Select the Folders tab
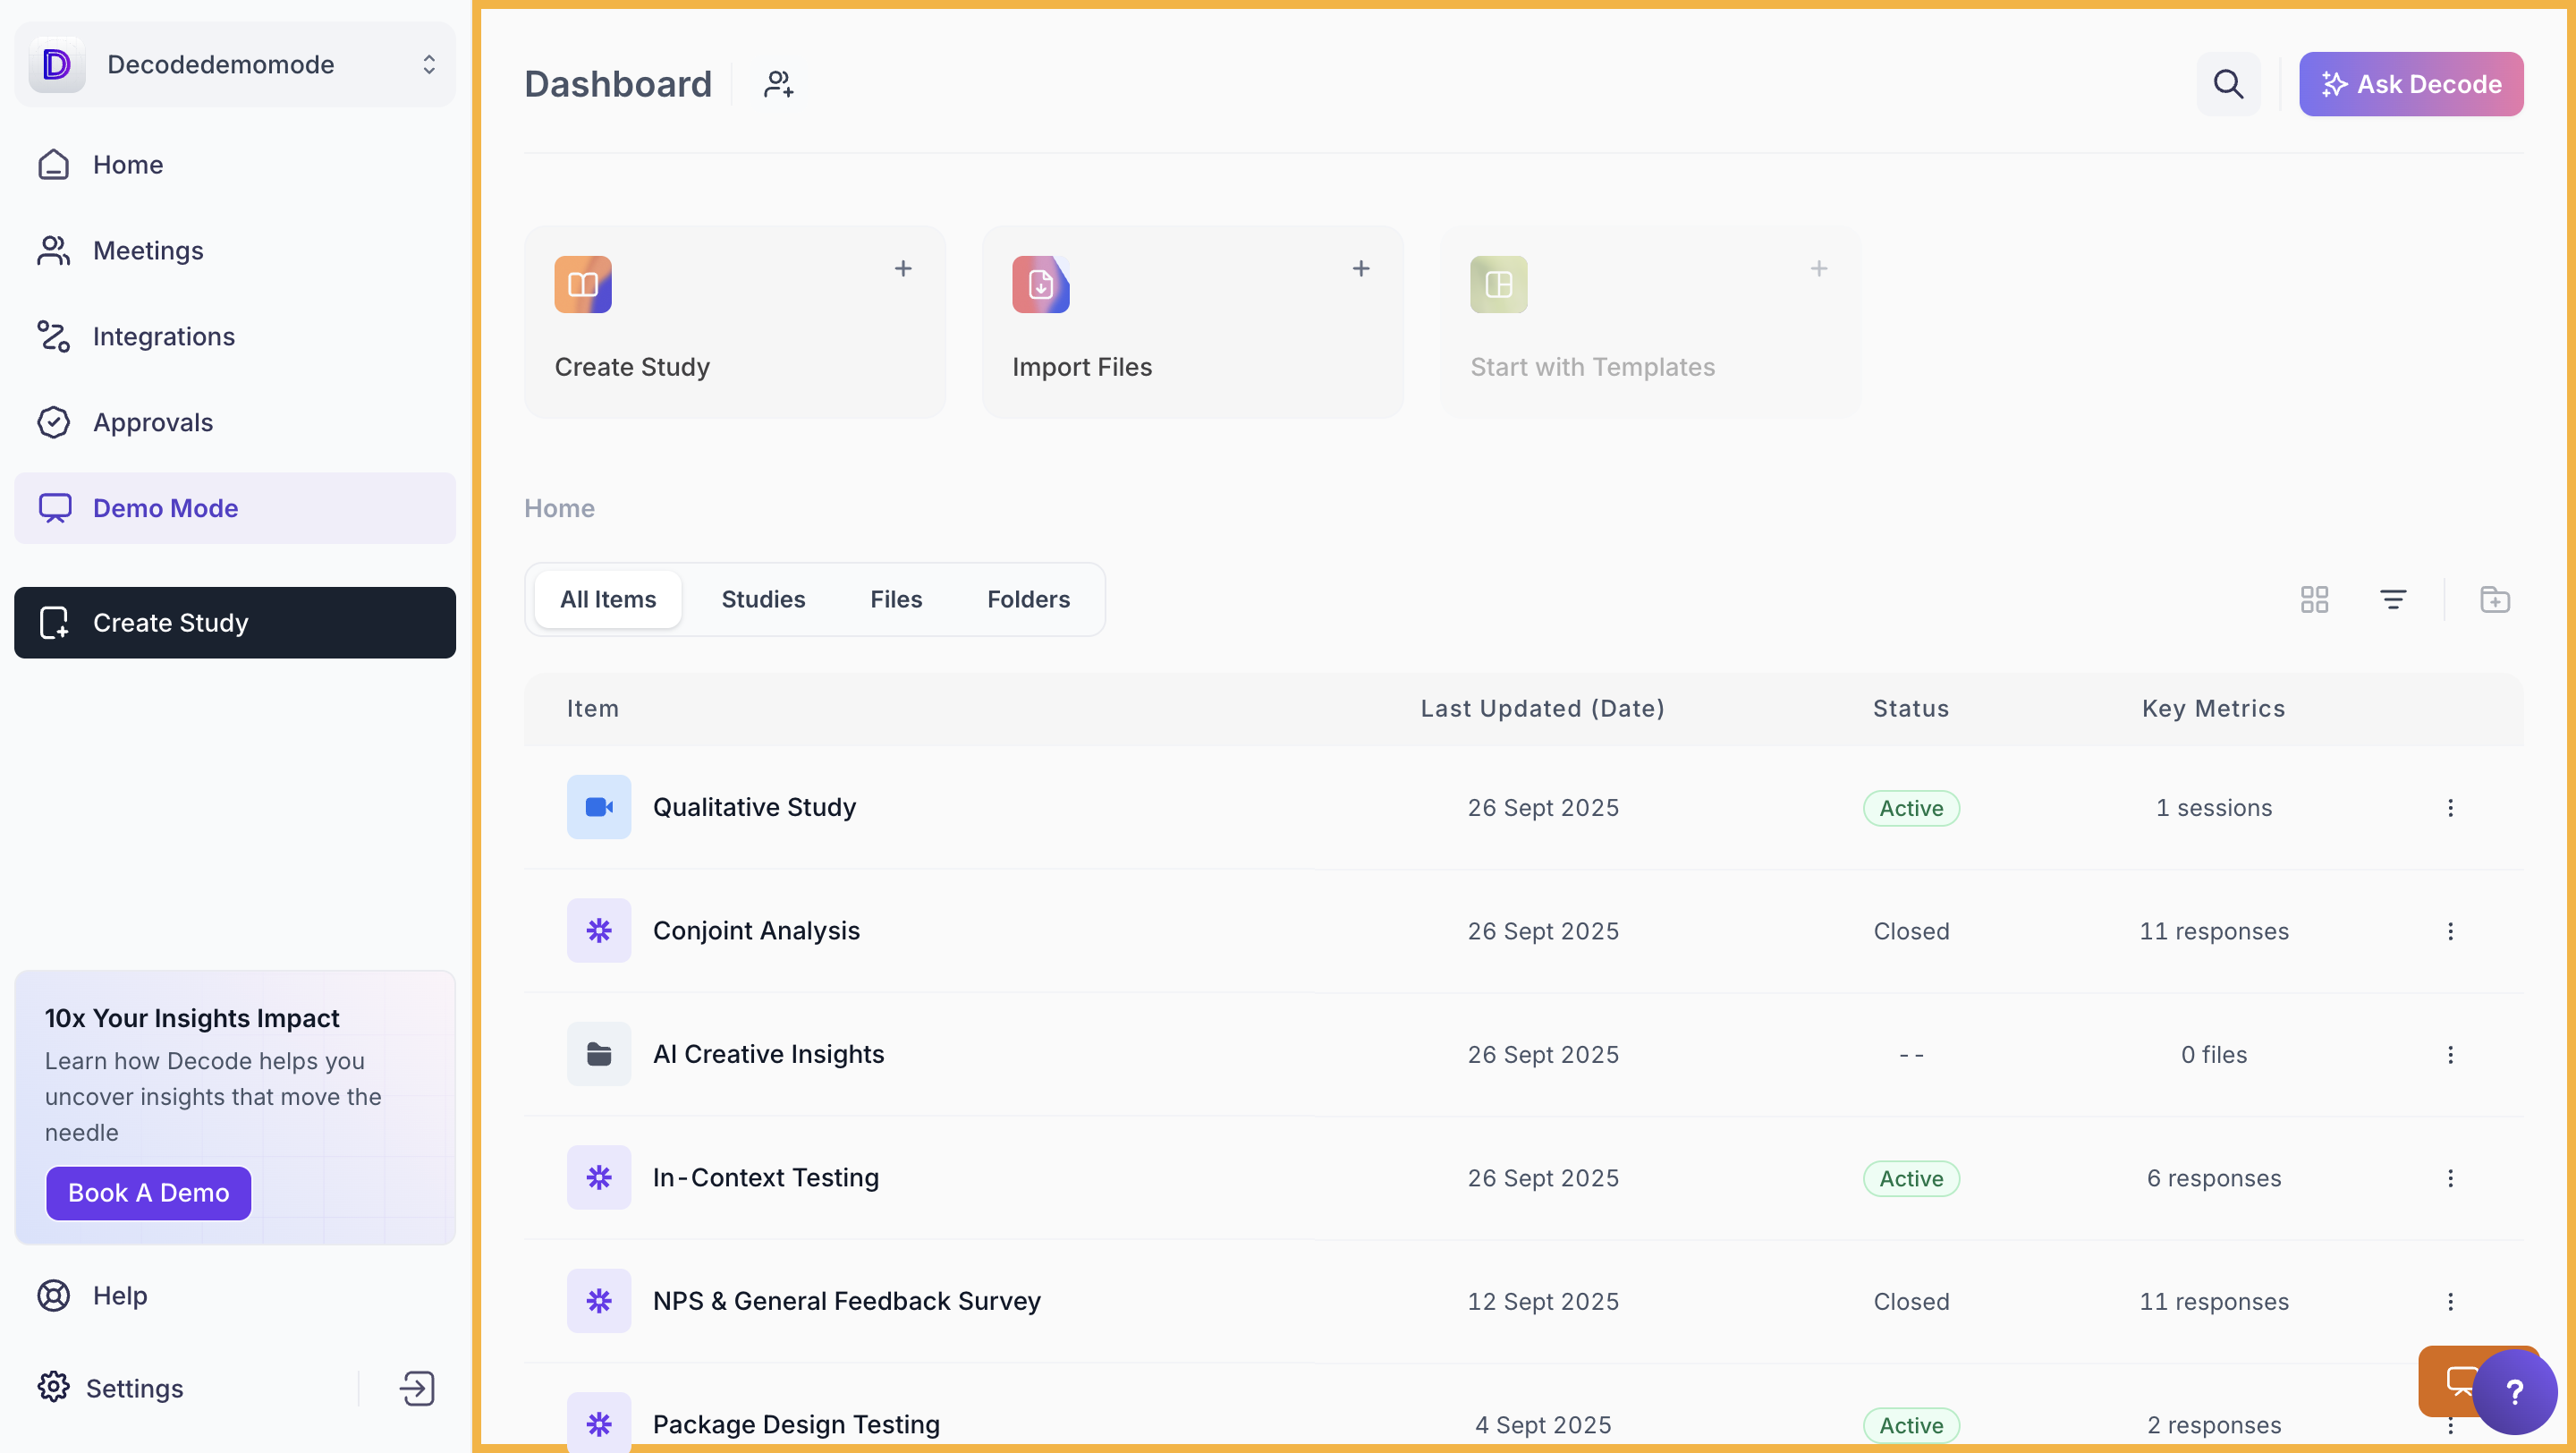Screen dimensions: 2576x1453 click(x=1028, y=599)
